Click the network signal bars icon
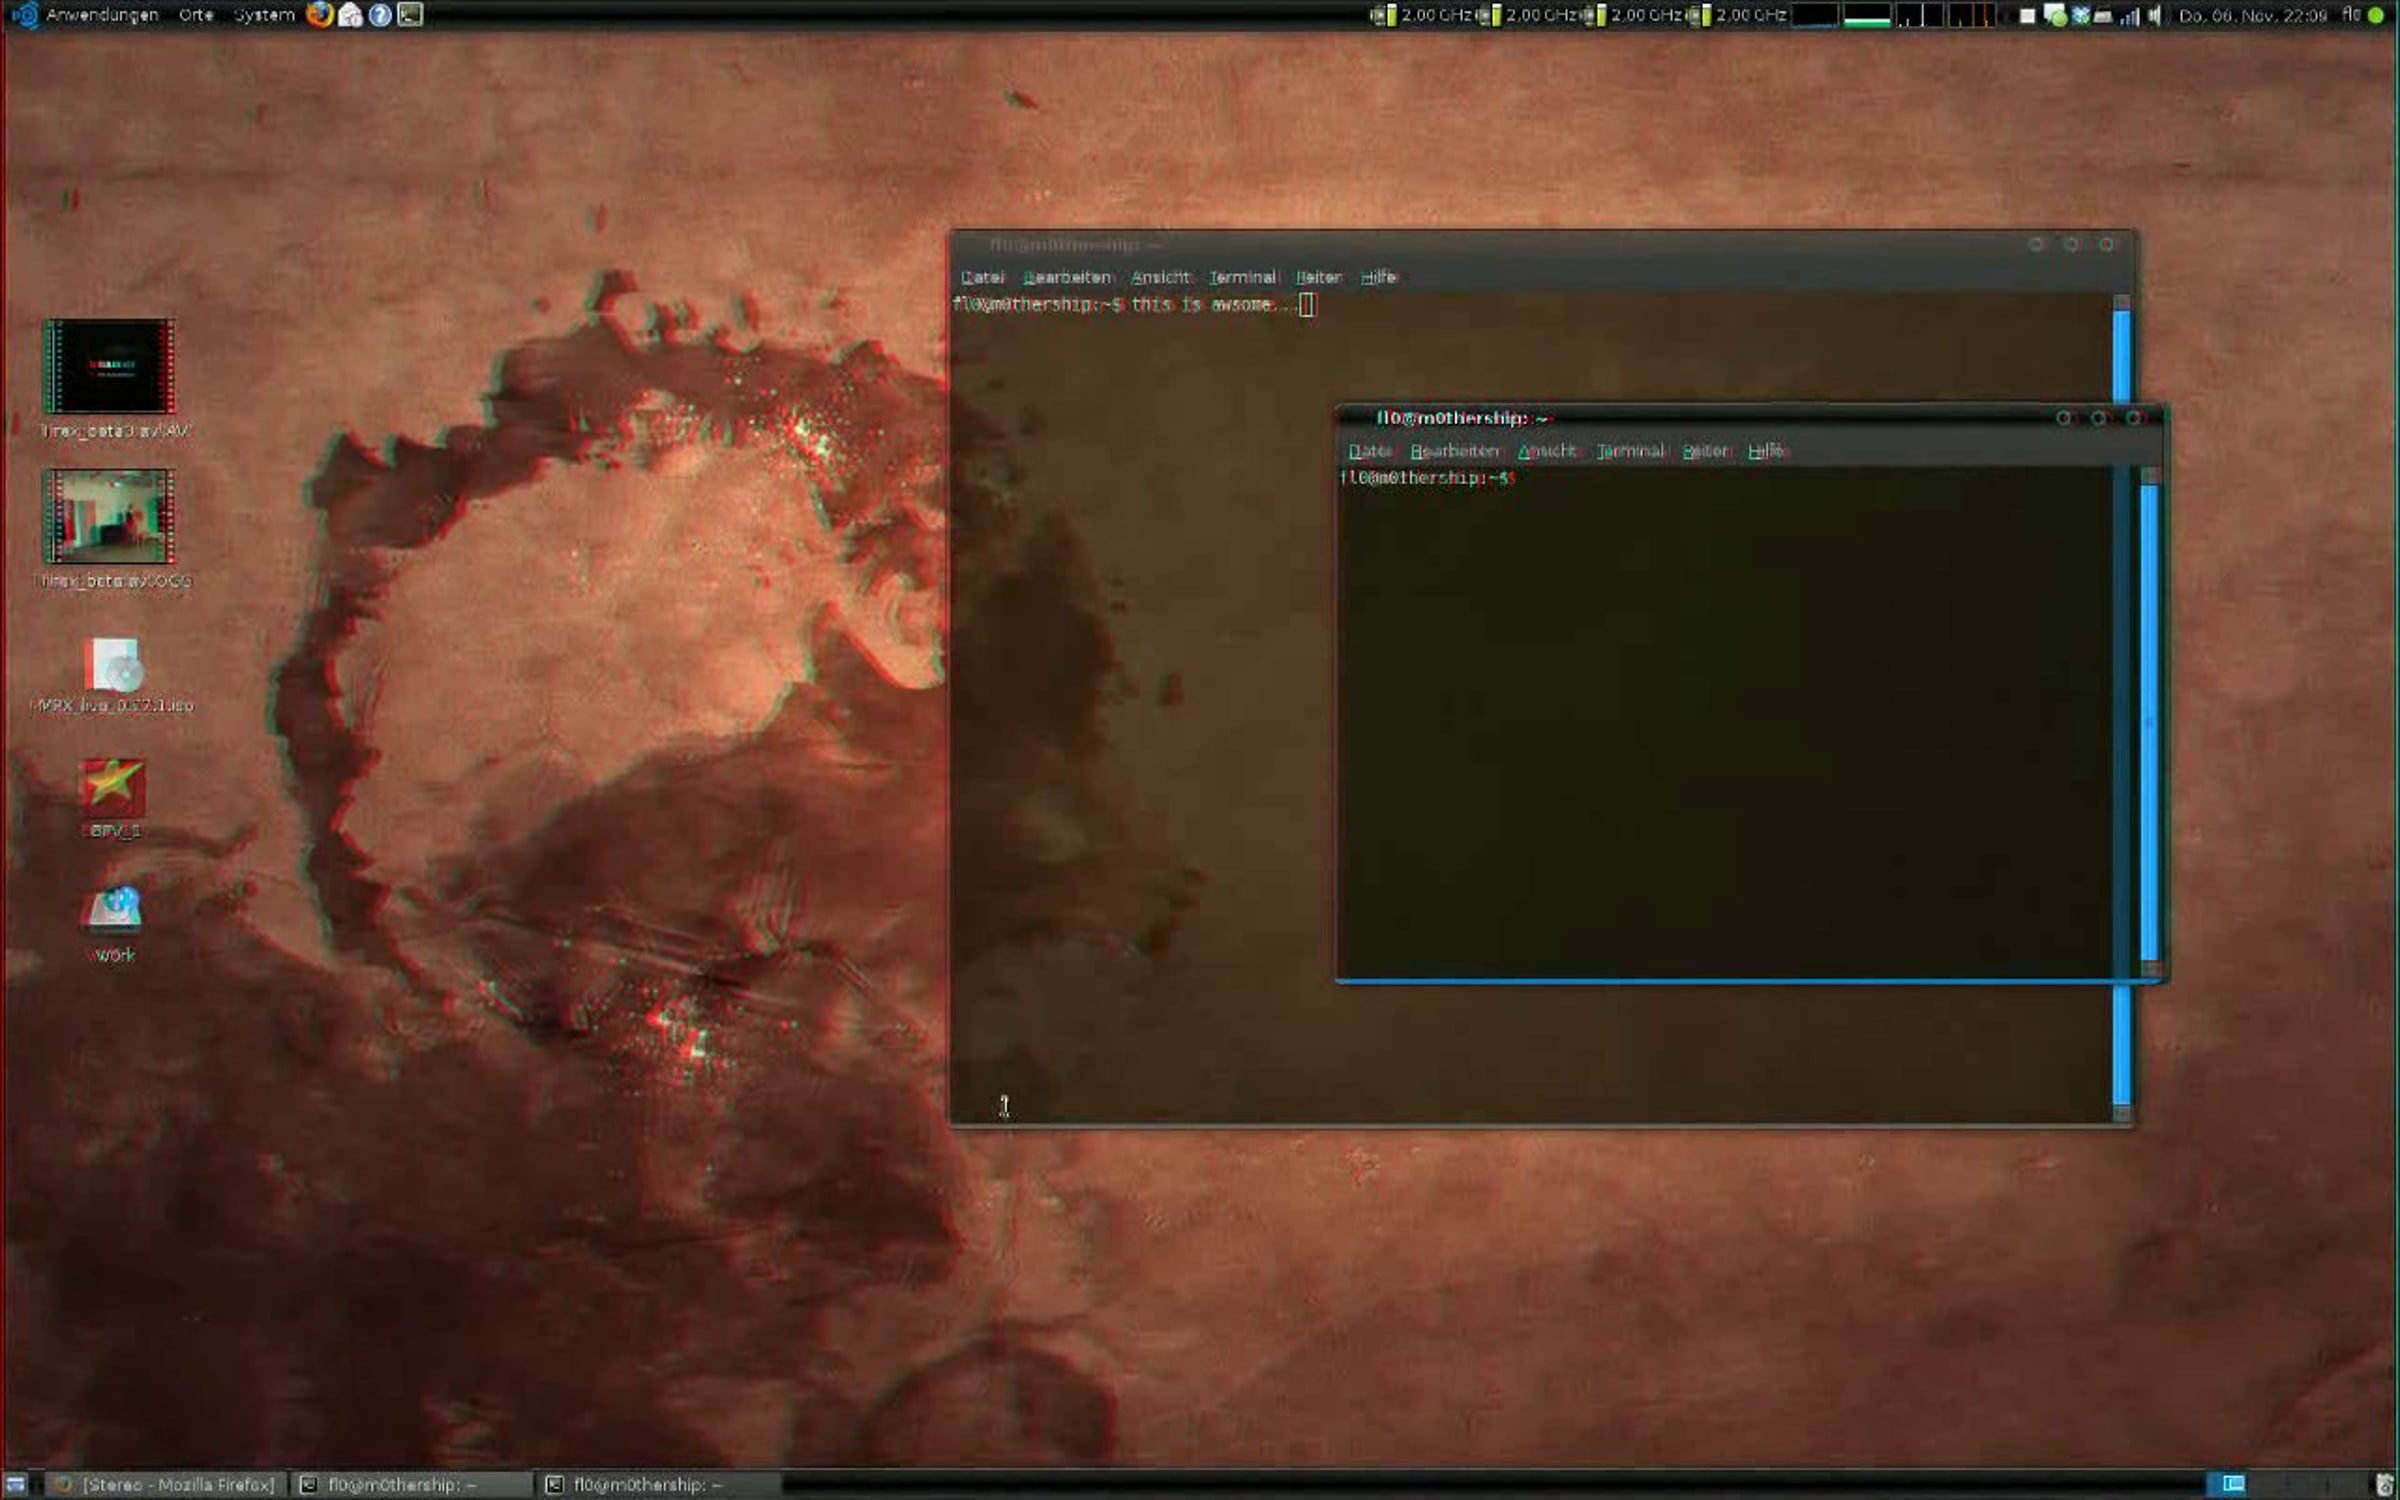This screenshot has width=2400, height=1500. click(2129, 16)
